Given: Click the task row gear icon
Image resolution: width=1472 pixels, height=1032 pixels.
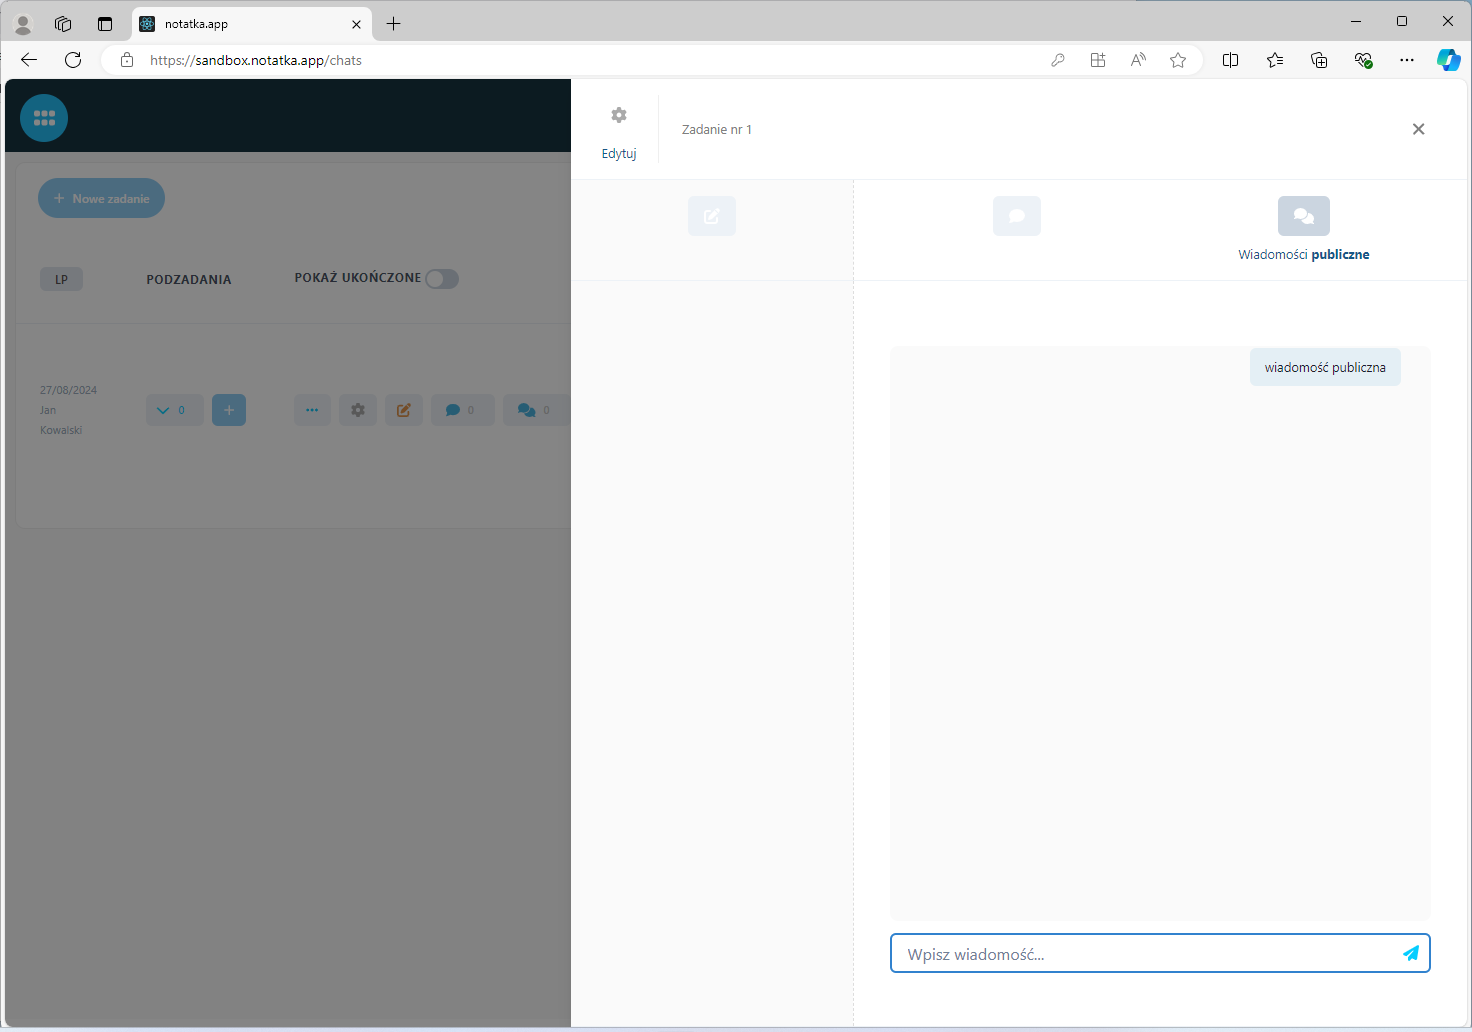Looking at the screenshot, I should (x=358, y=410).
